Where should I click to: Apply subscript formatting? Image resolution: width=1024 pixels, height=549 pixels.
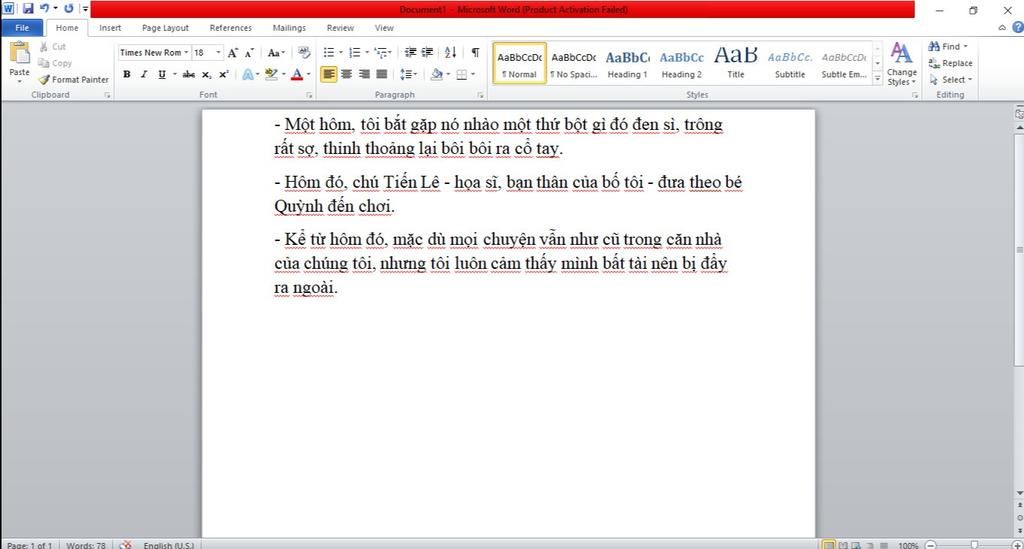click(x=206, y=74)
